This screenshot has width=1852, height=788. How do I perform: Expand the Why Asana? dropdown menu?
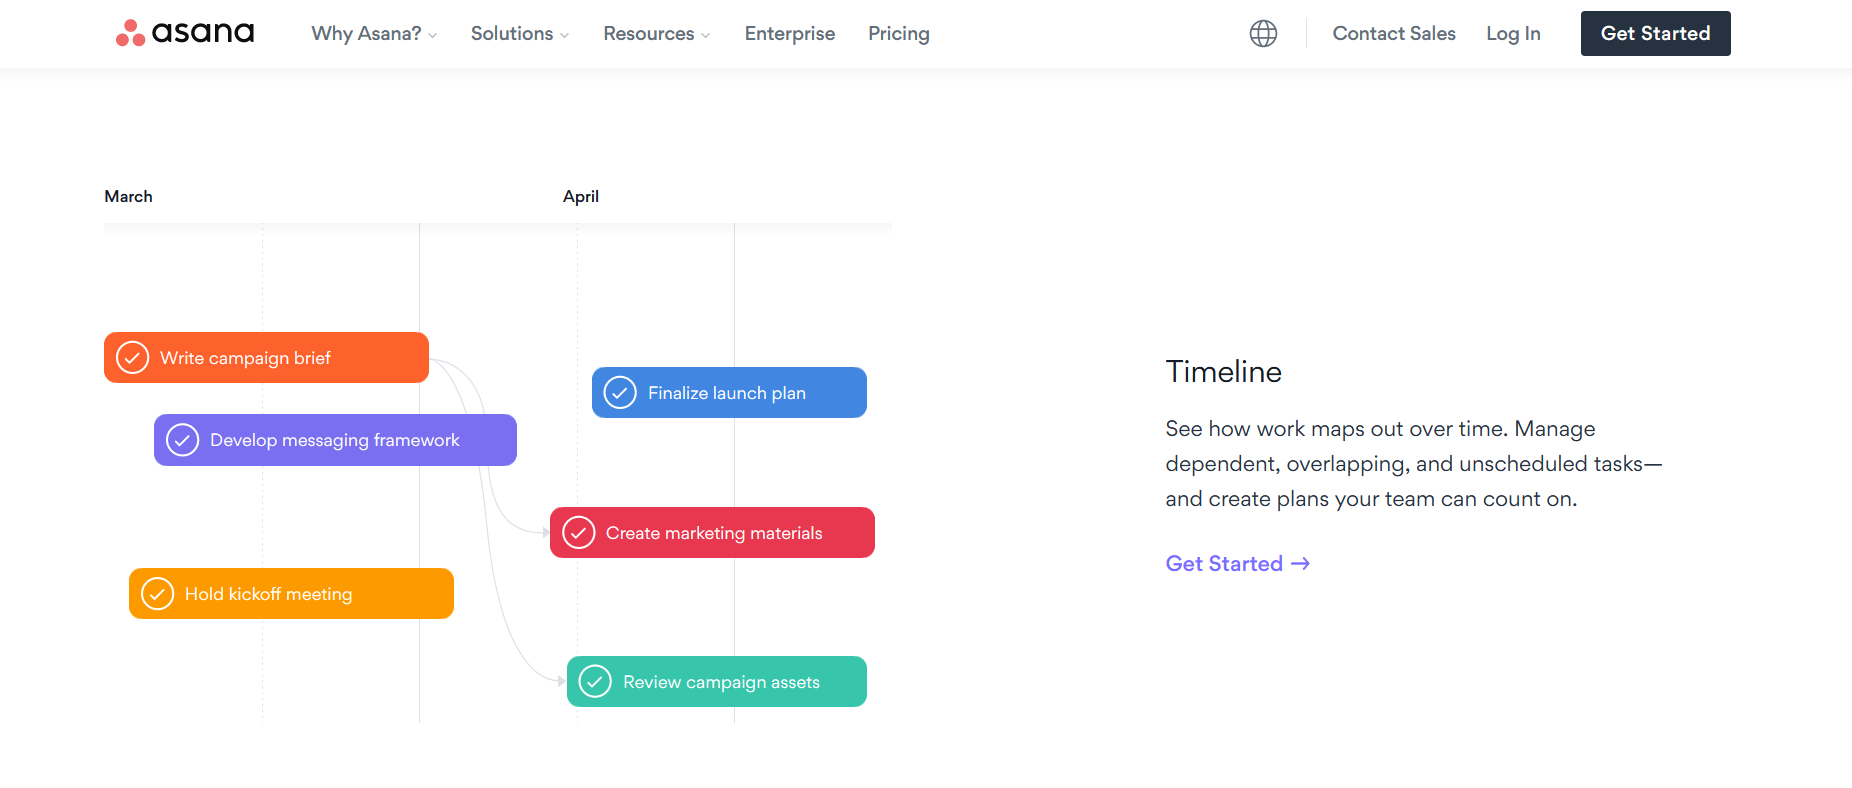tap(374, 34)
